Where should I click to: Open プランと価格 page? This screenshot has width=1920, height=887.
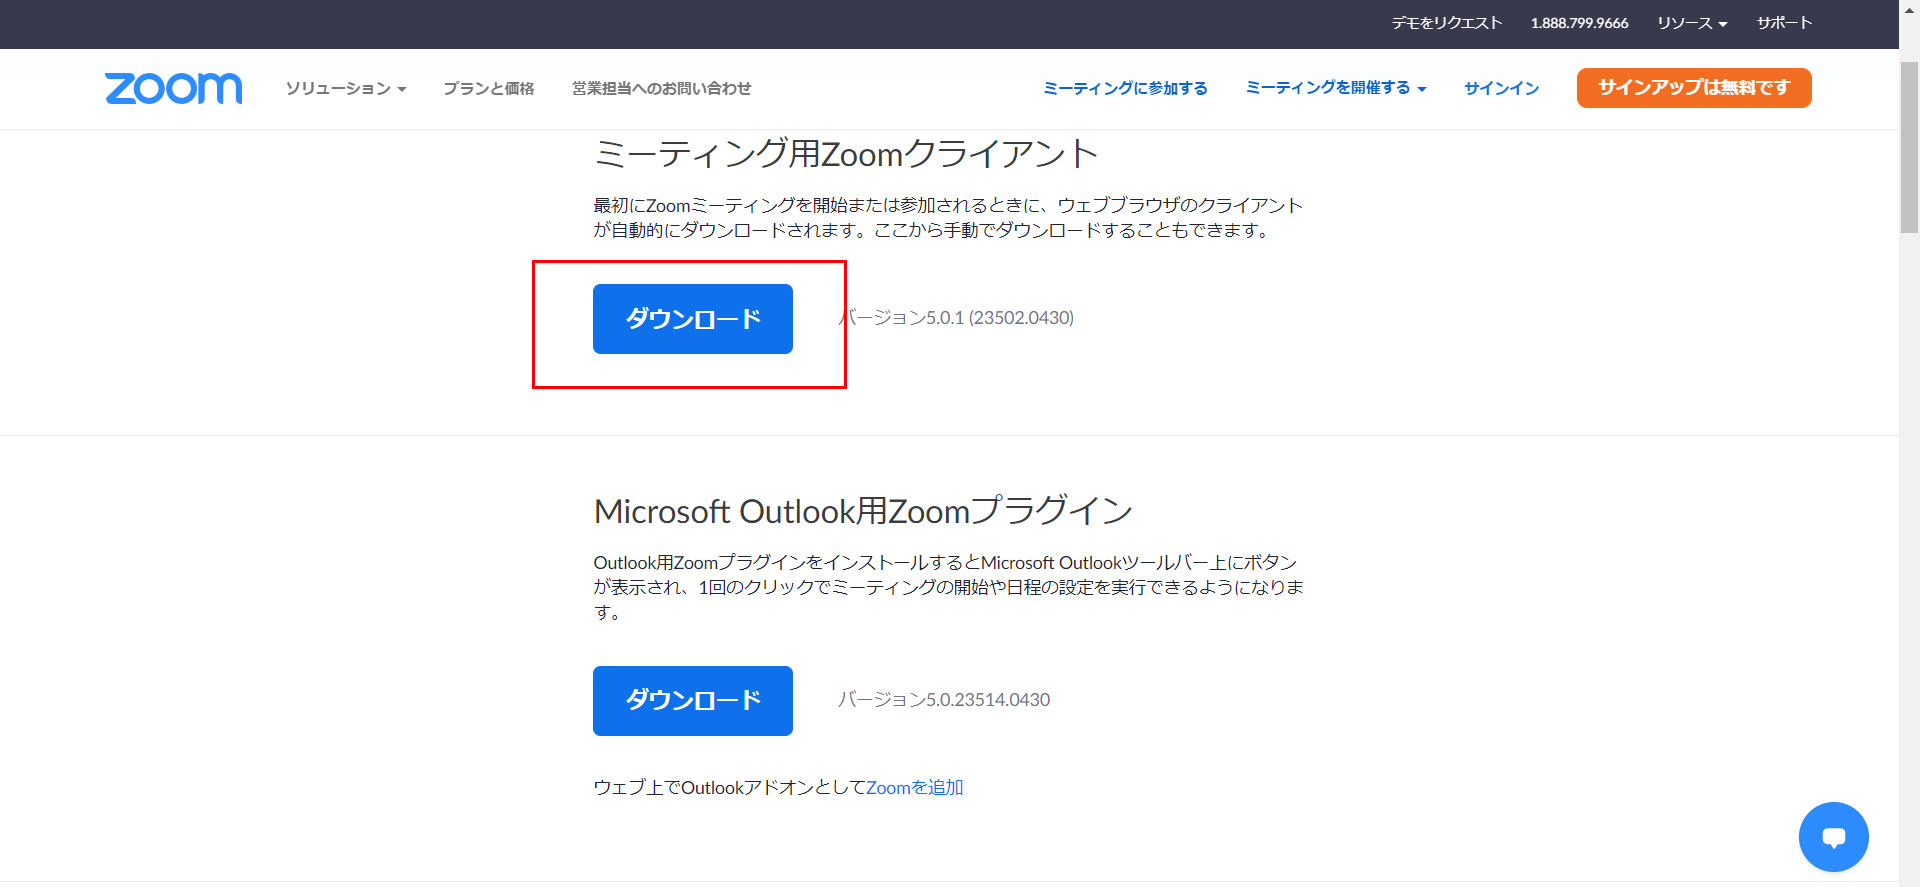coord(489,88)
